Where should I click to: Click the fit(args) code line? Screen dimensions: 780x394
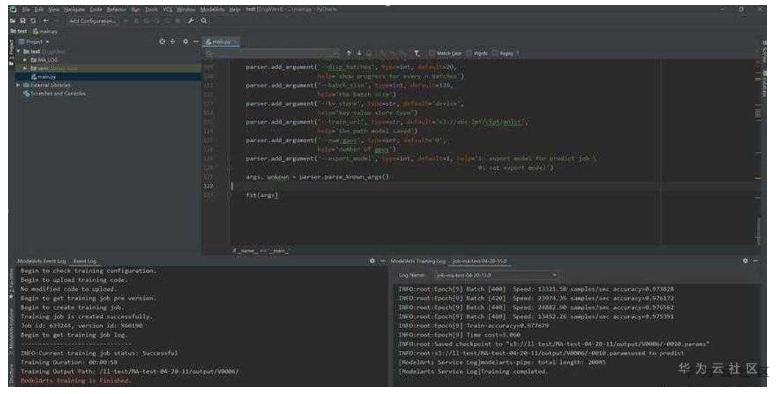click(262, 195)
